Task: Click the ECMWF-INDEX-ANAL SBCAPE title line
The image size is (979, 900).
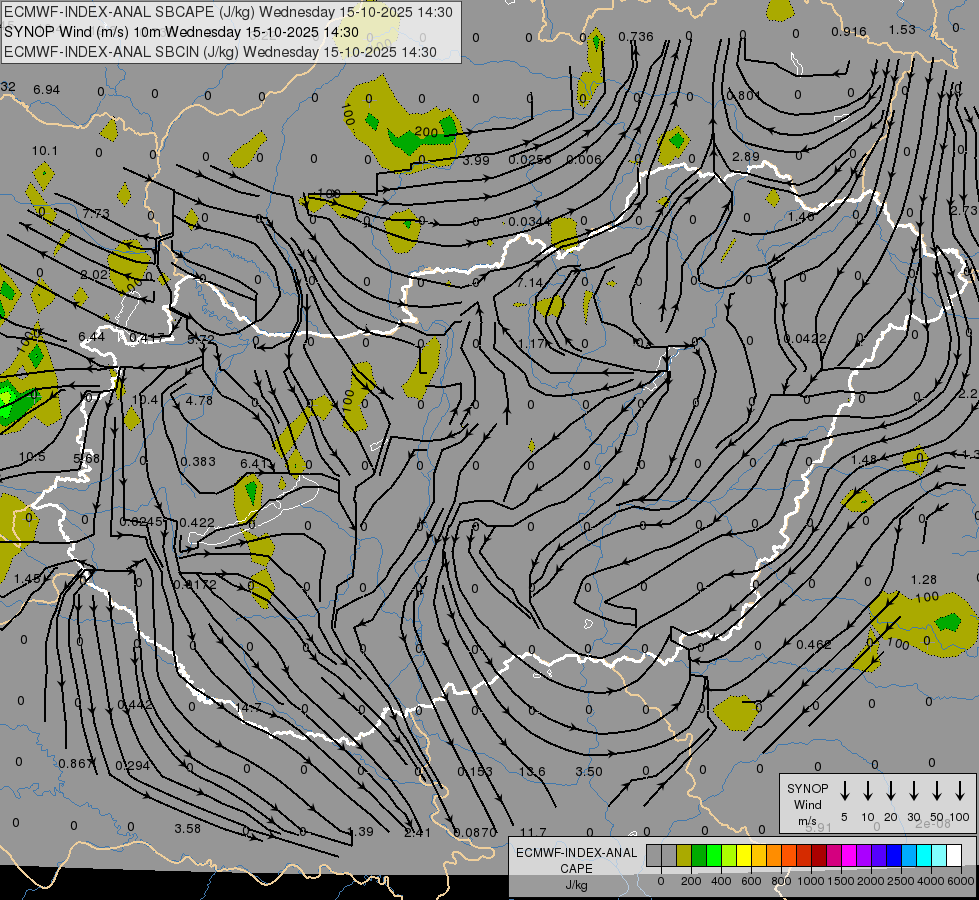Action: [228, 13]
